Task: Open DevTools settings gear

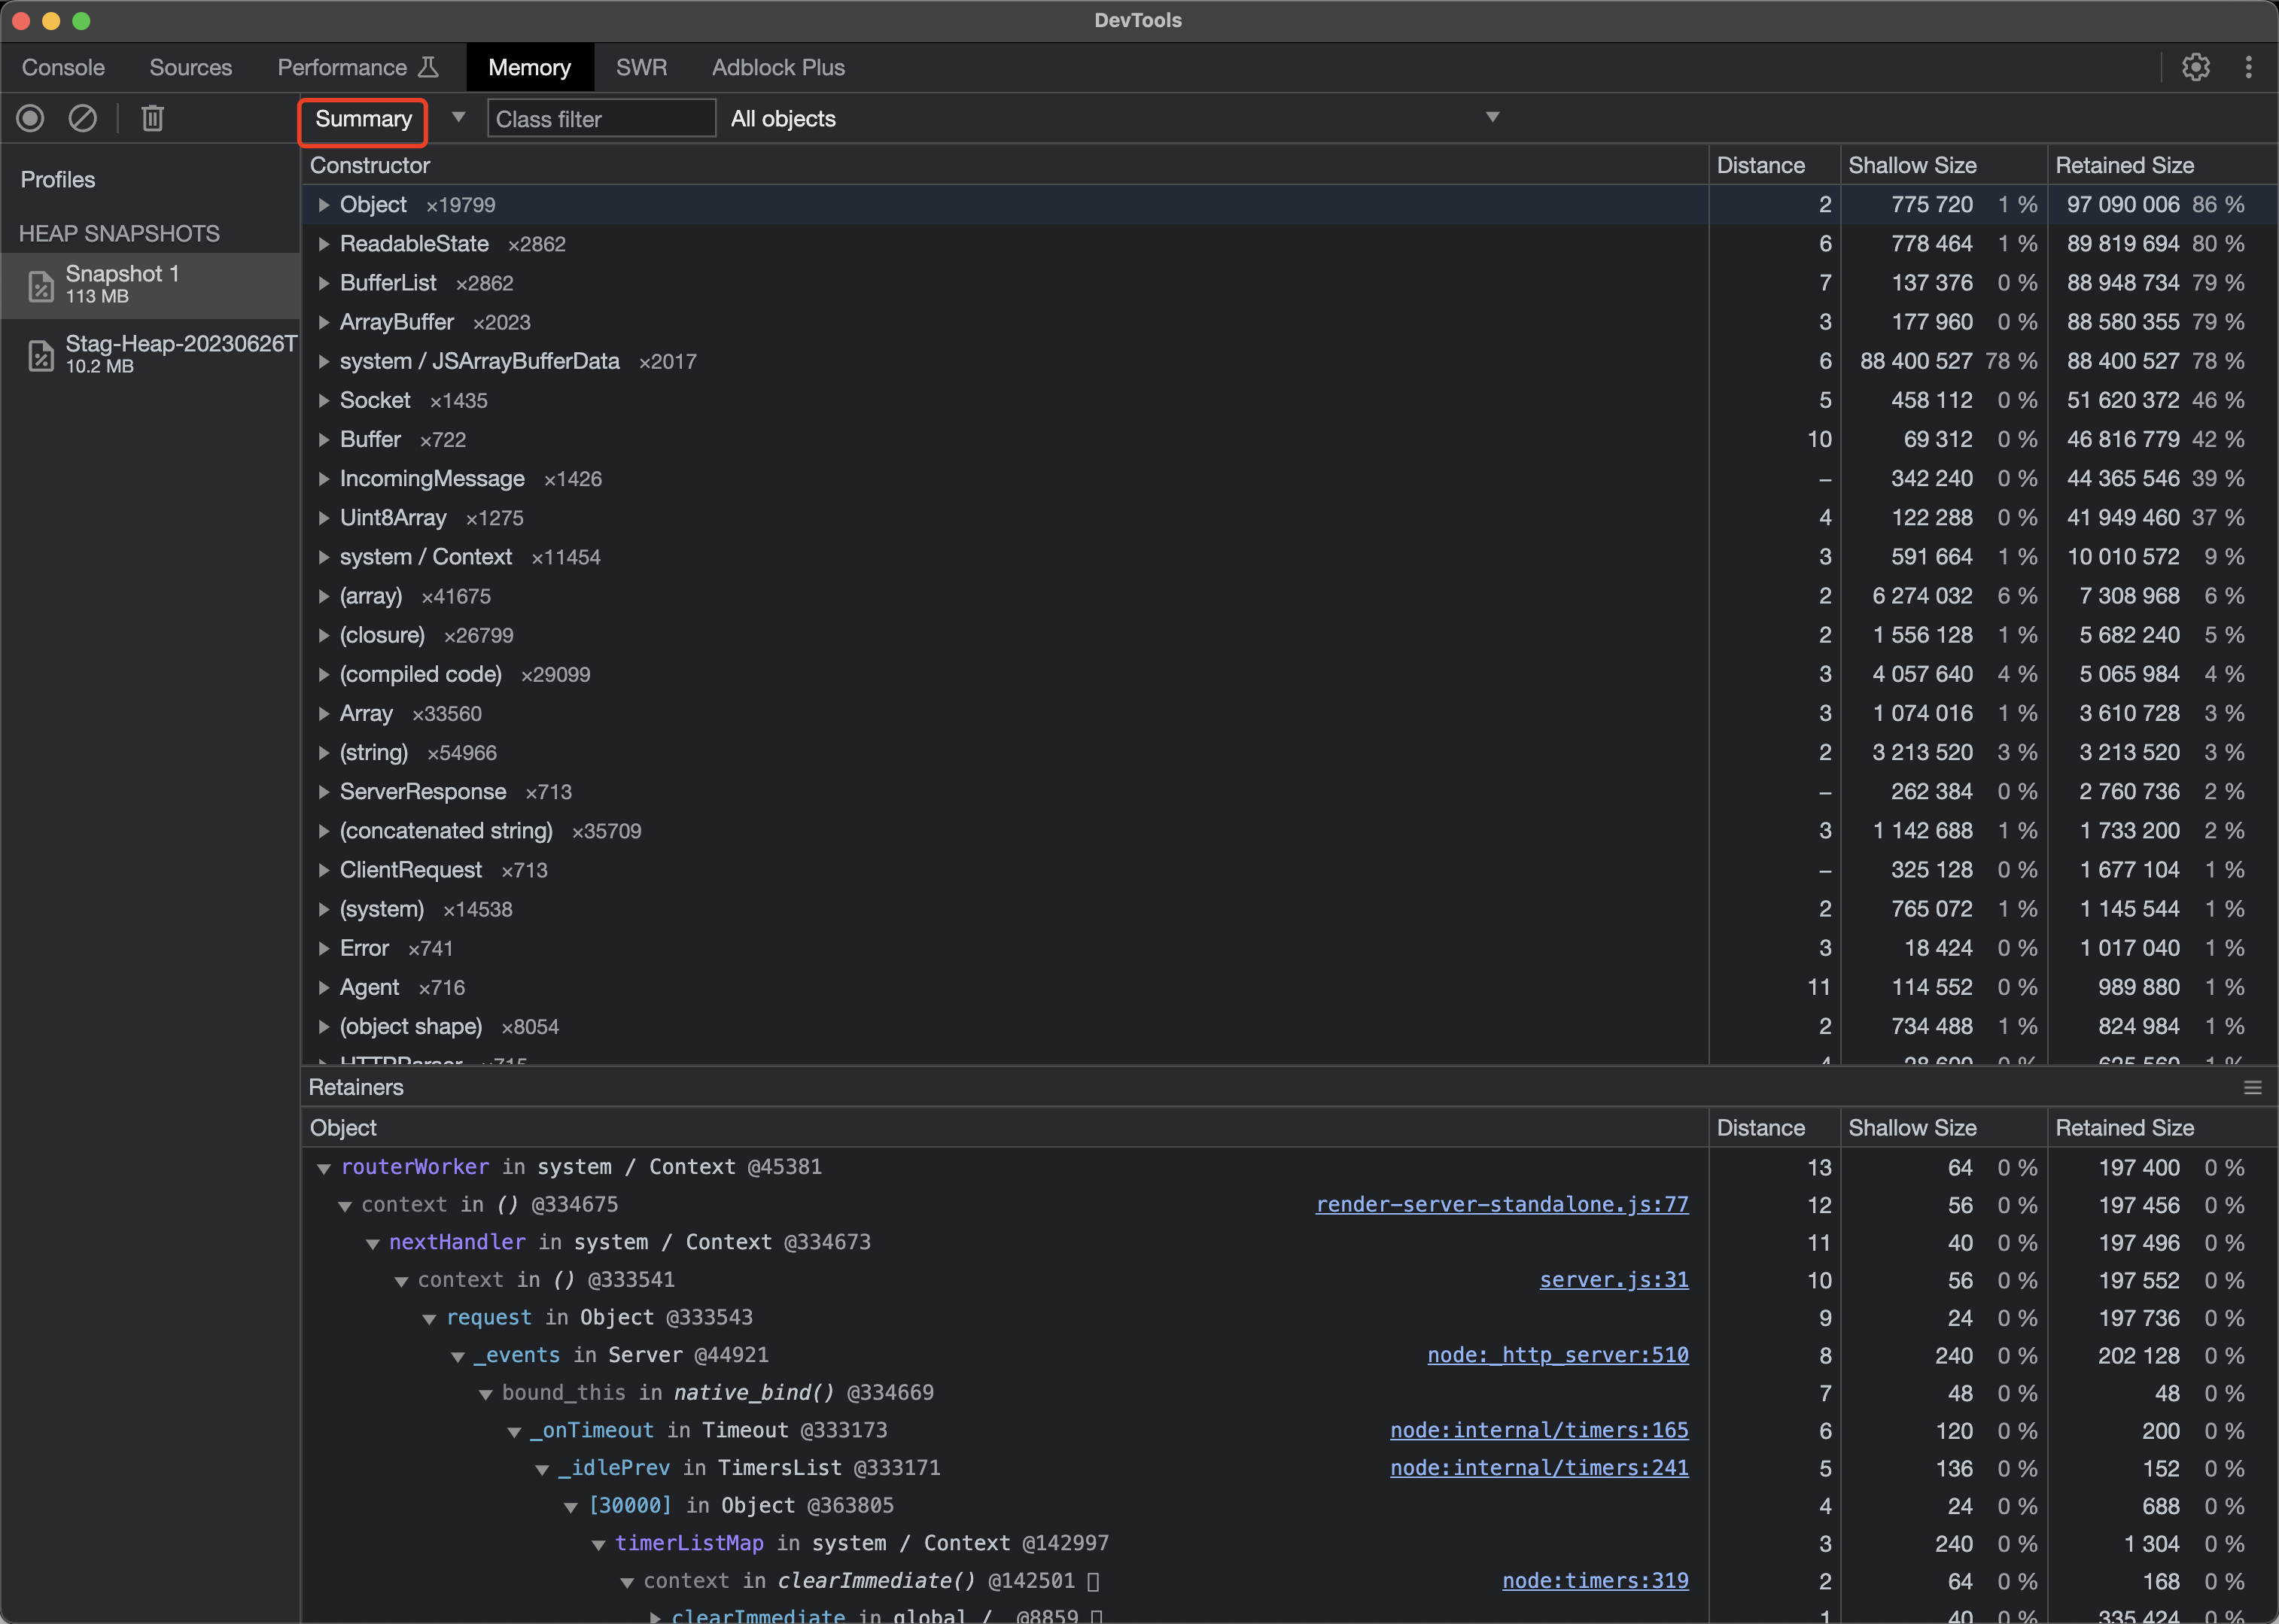Action: pos(2196,67)
